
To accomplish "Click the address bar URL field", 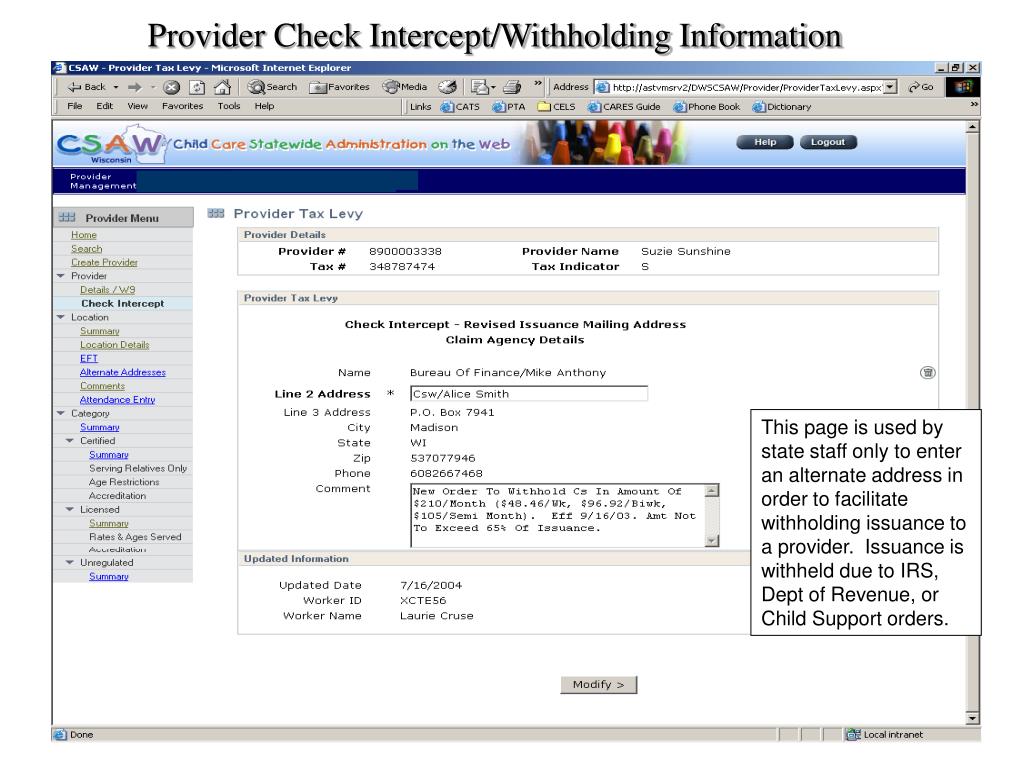I will (739, 87).
